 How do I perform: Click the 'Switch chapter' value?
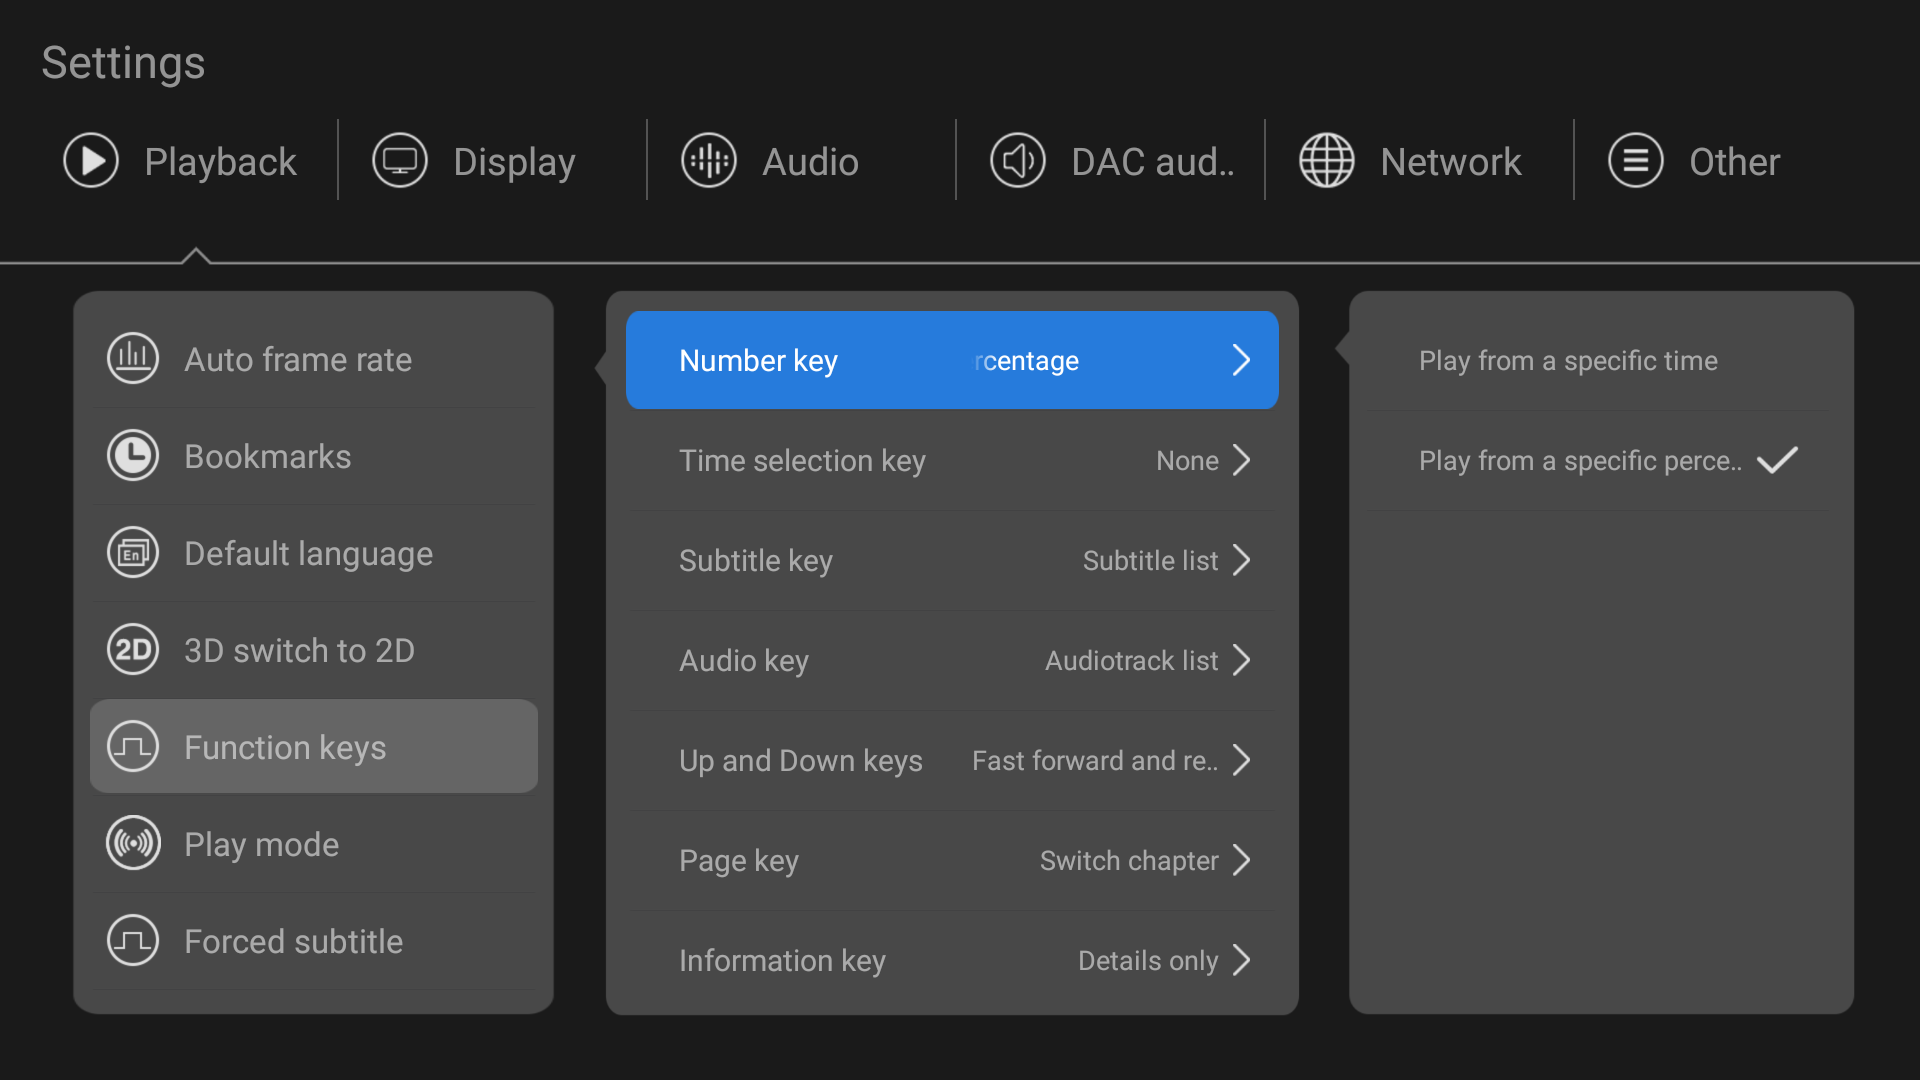(x=1129, y=860)
